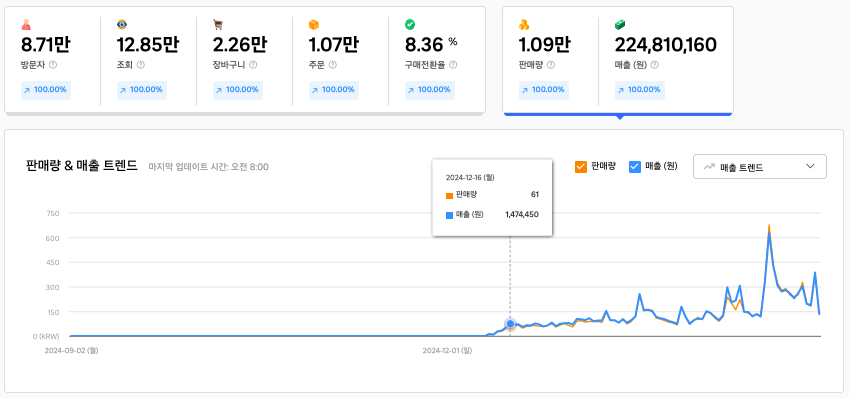Click the help icon next to 구매전환율
The width and height of the screenshot is (849, 398).
coord(453,65)
